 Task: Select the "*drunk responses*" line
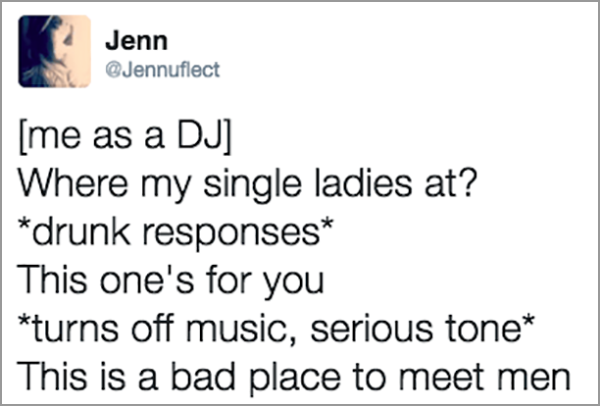coord(176,233)
